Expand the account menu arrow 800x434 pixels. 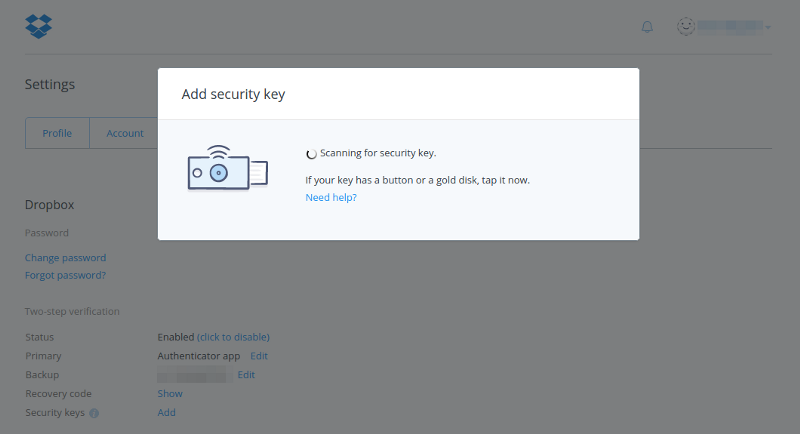point(768,28)
